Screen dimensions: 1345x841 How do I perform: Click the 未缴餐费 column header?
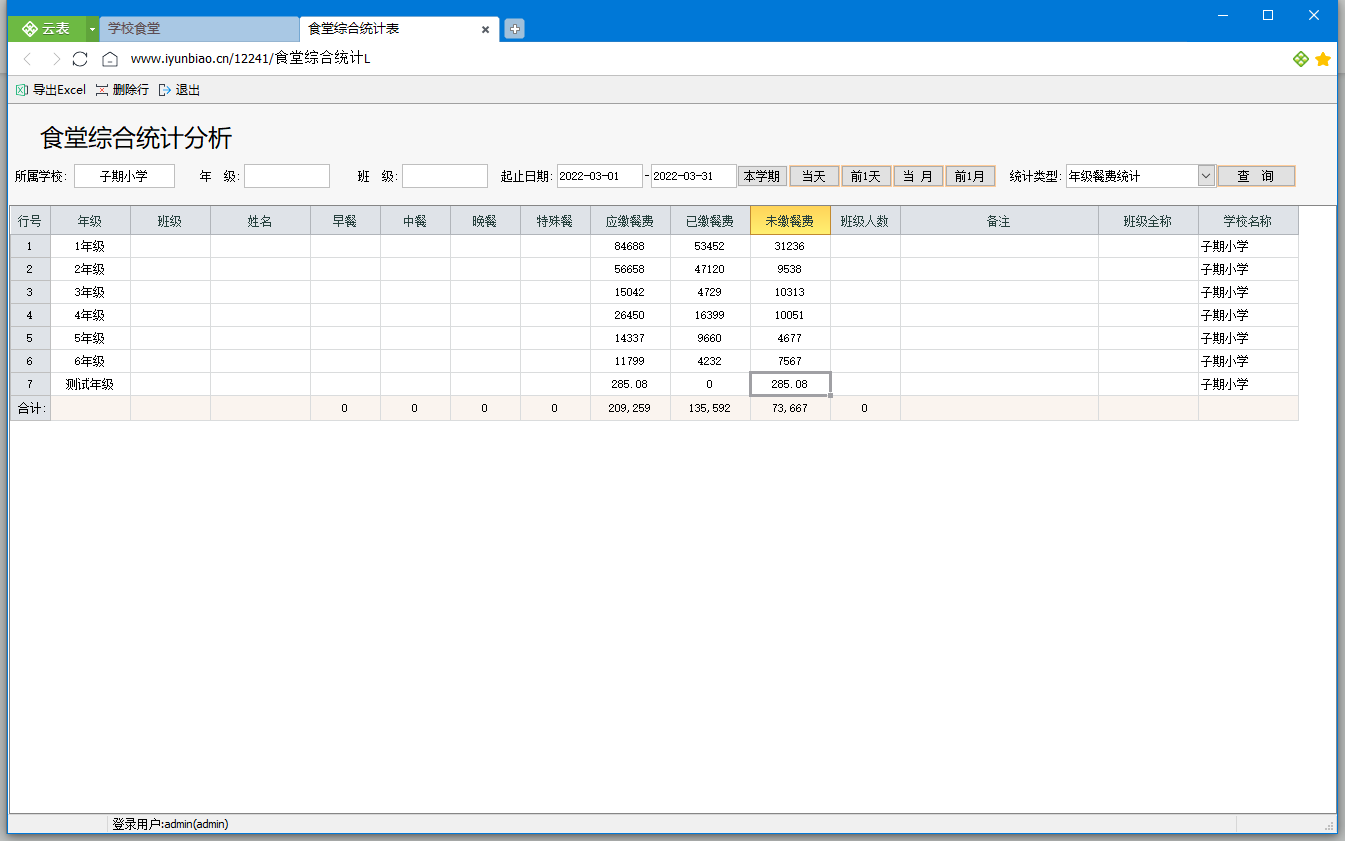tap(790, 221)
